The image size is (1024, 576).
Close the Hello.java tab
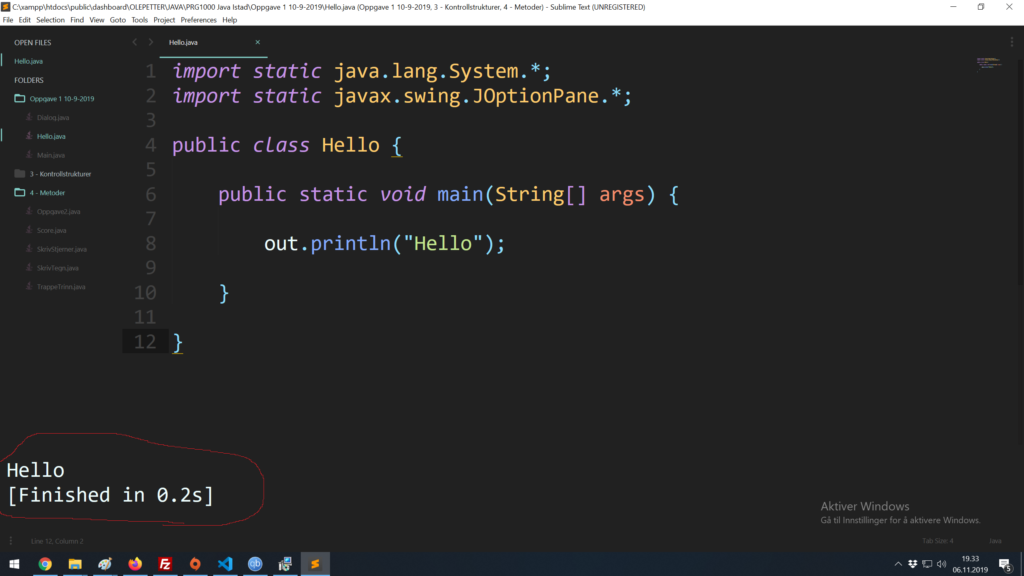tap(257, 43)
